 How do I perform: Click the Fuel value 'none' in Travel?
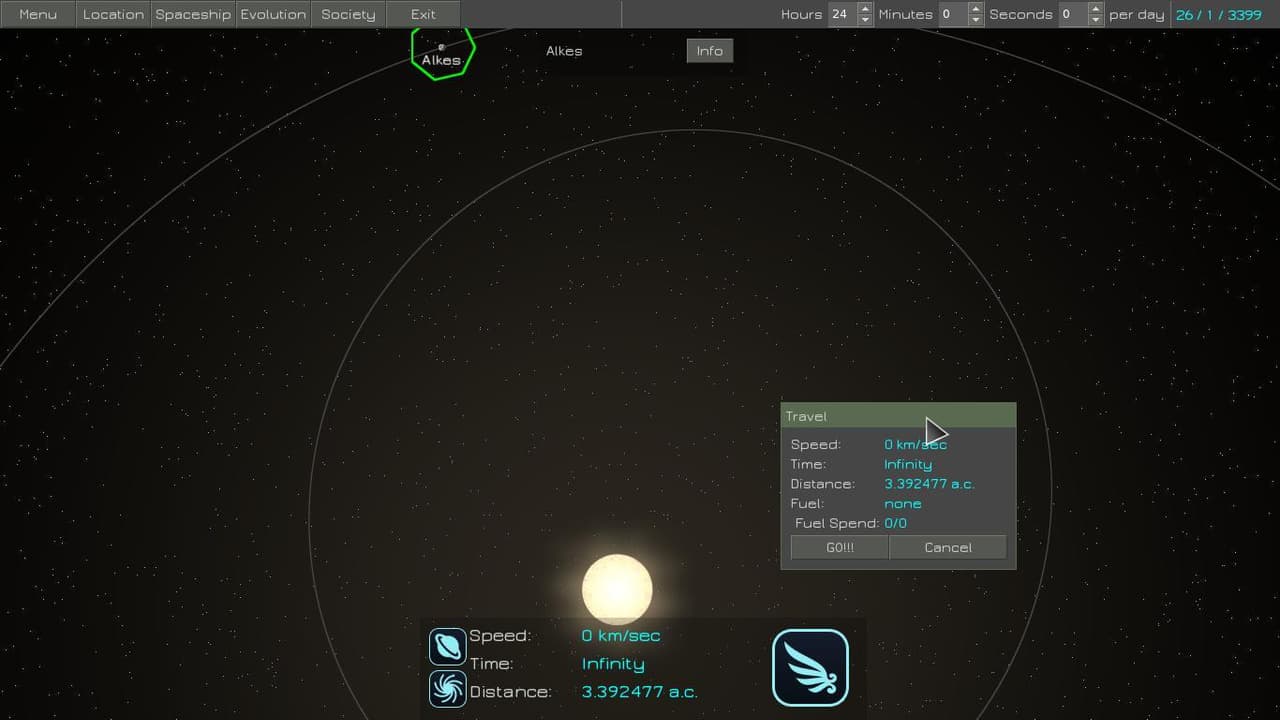click(903, 503)
